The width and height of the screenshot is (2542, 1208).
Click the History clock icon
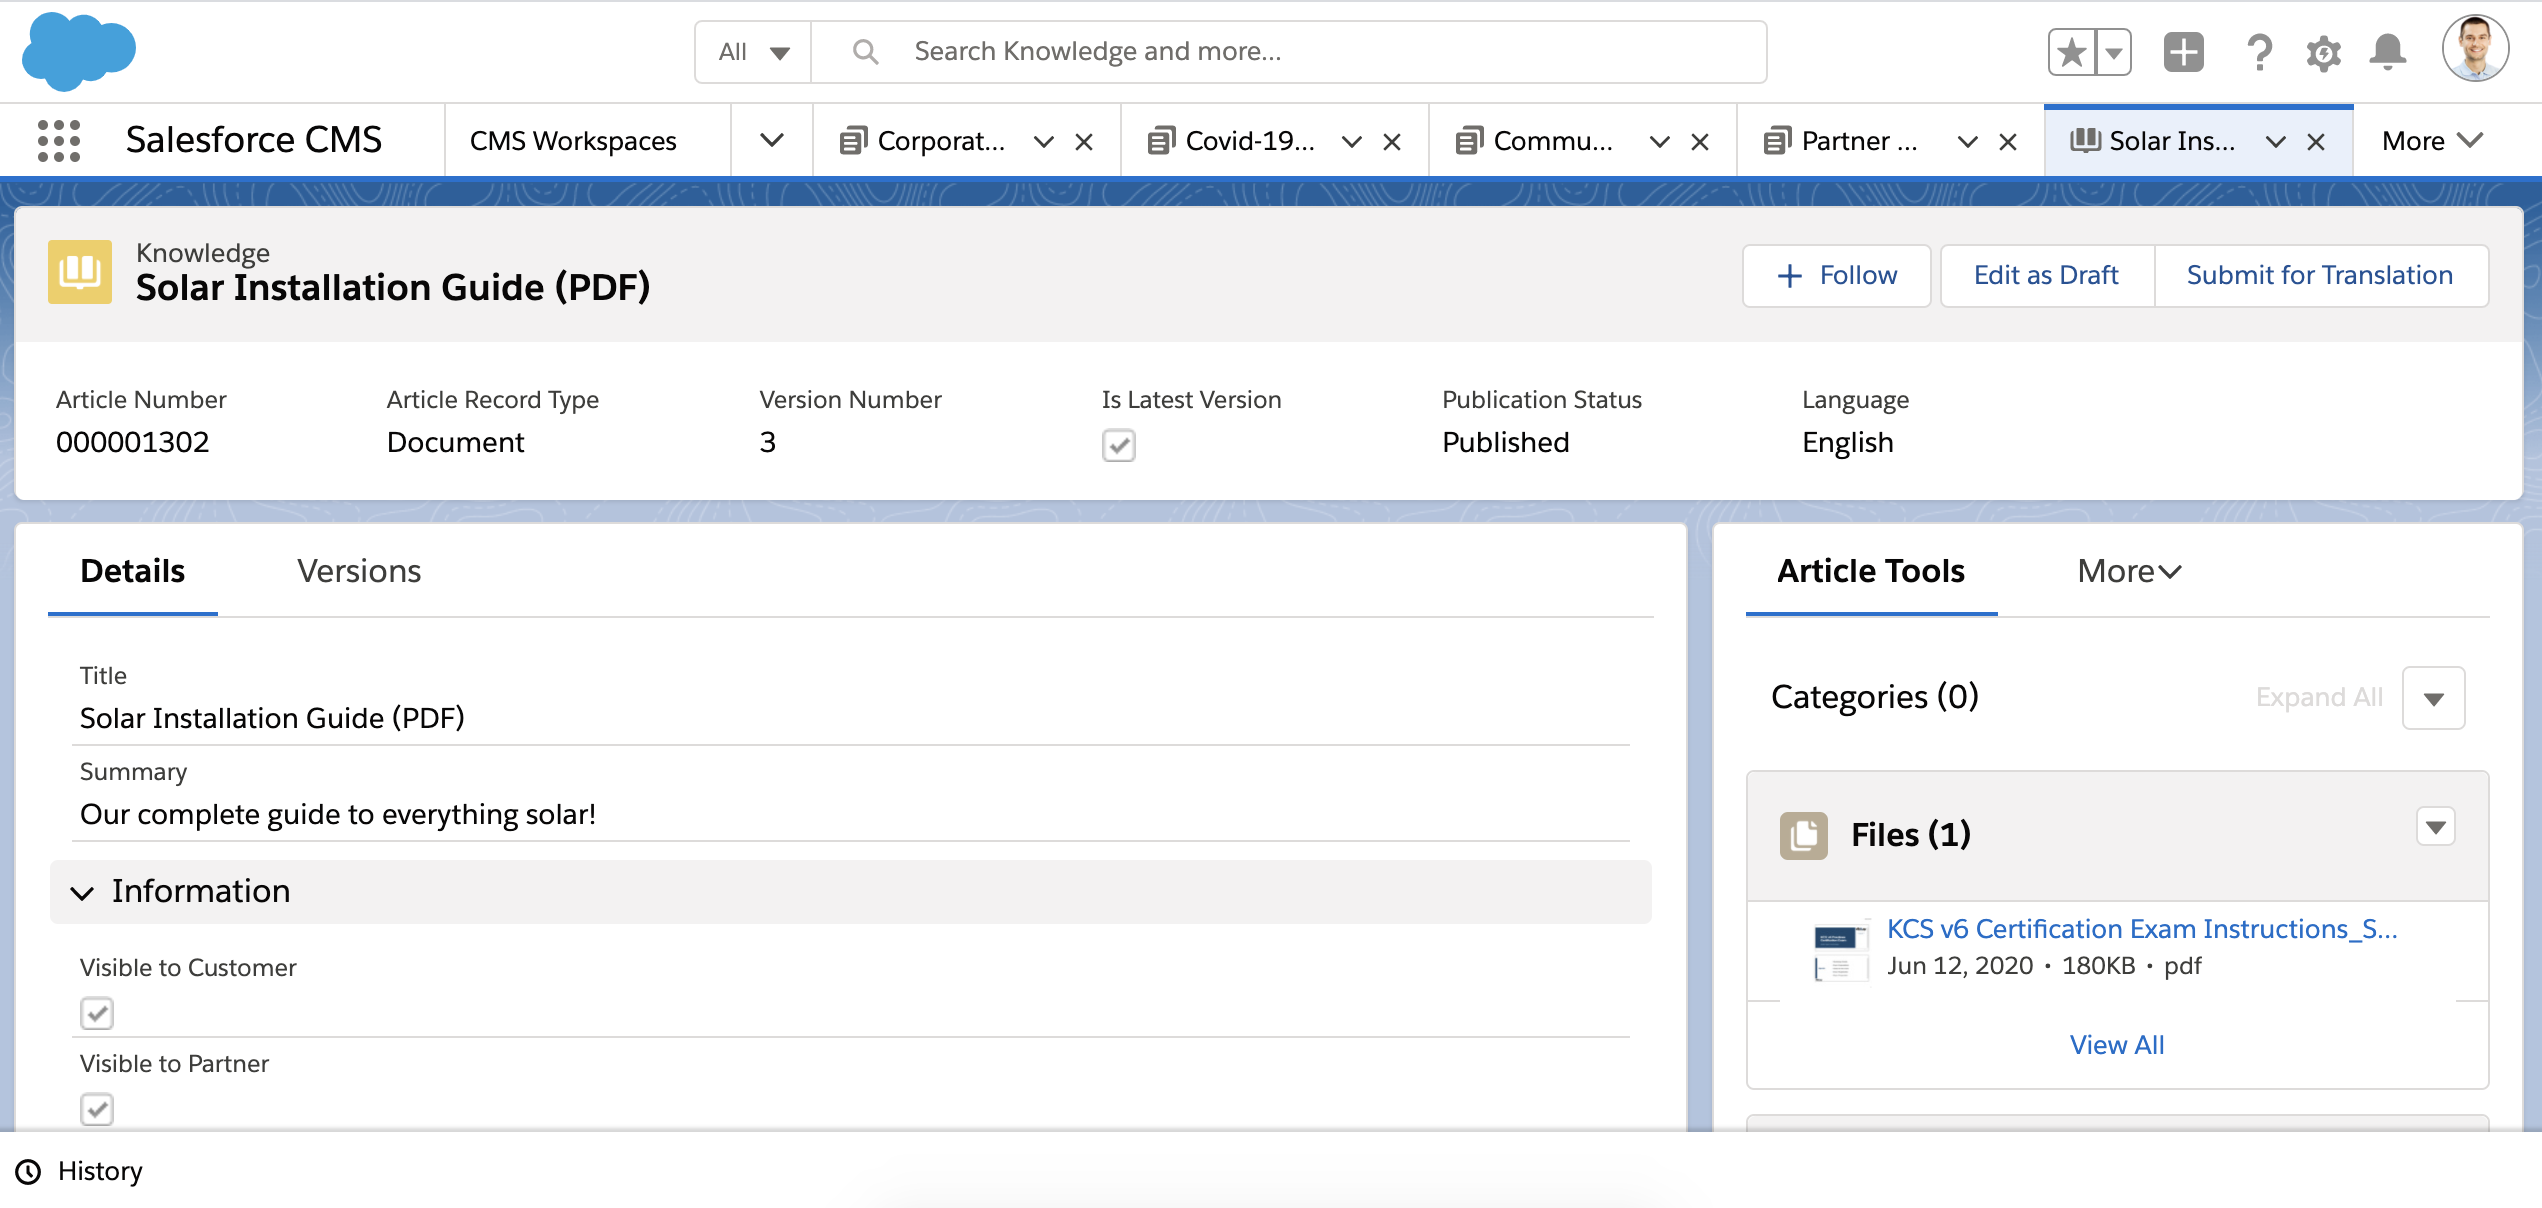28,1171
